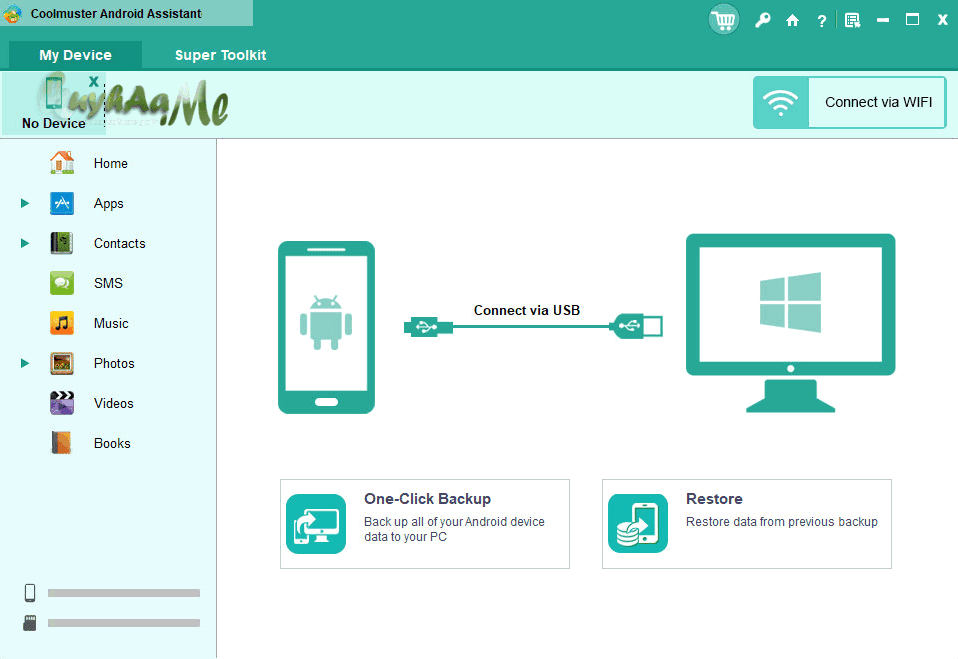Viewport: 958px width, 659px height.
Task: Select the My Device tab
Action: point(75,55)
